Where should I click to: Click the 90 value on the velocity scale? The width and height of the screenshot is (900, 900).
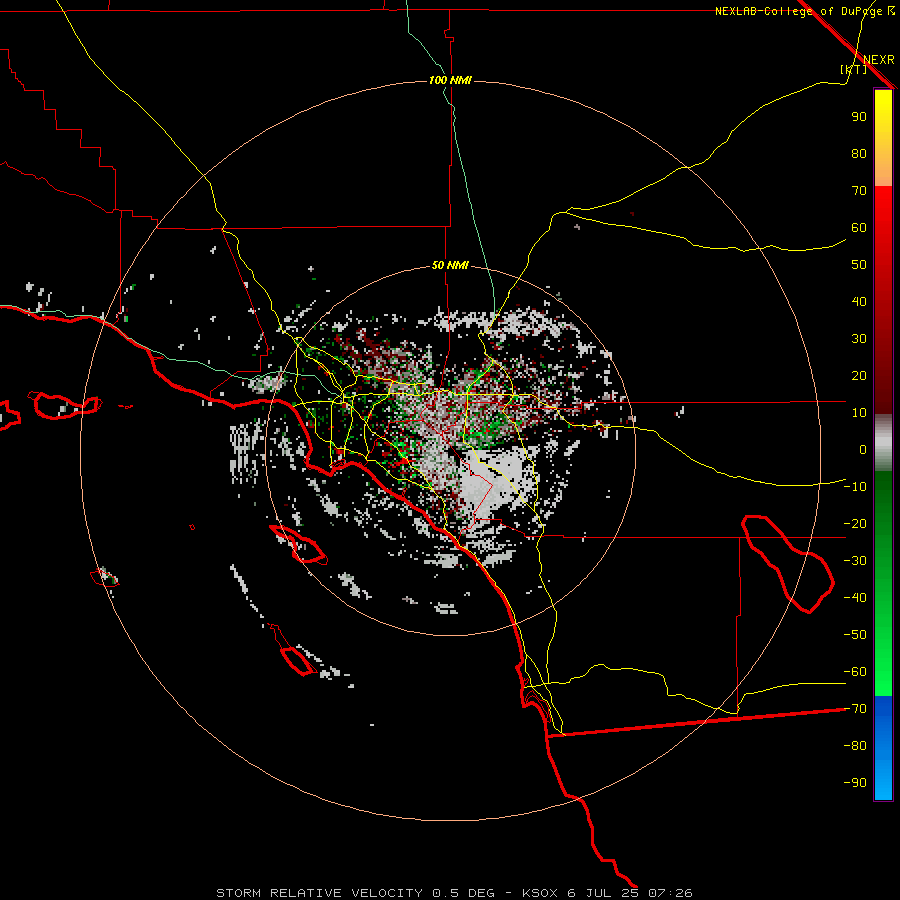[859, 117]
